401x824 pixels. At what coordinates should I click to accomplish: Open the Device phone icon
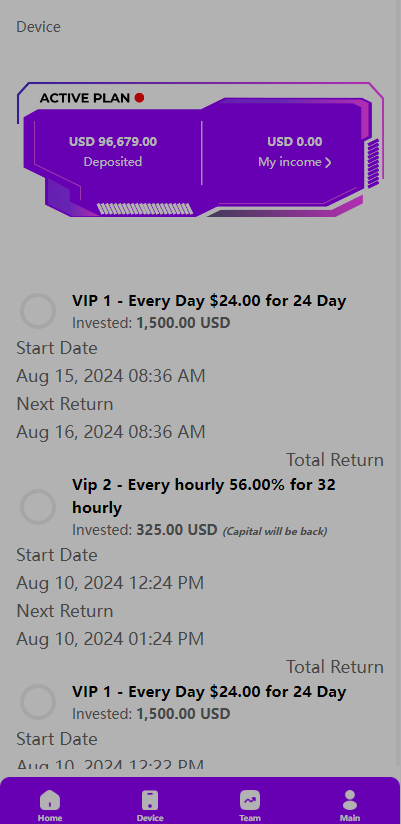[x=150, y=800]
